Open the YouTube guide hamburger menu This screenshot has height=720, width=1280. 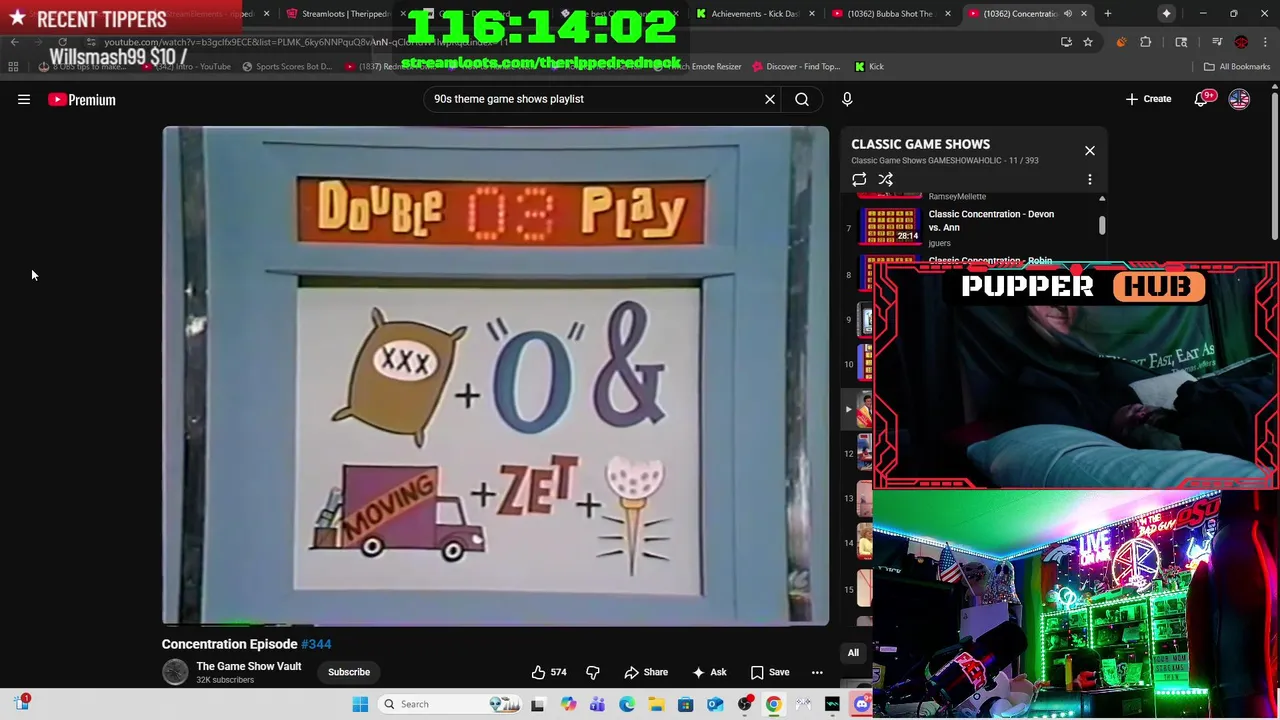[x=24, y=99]
